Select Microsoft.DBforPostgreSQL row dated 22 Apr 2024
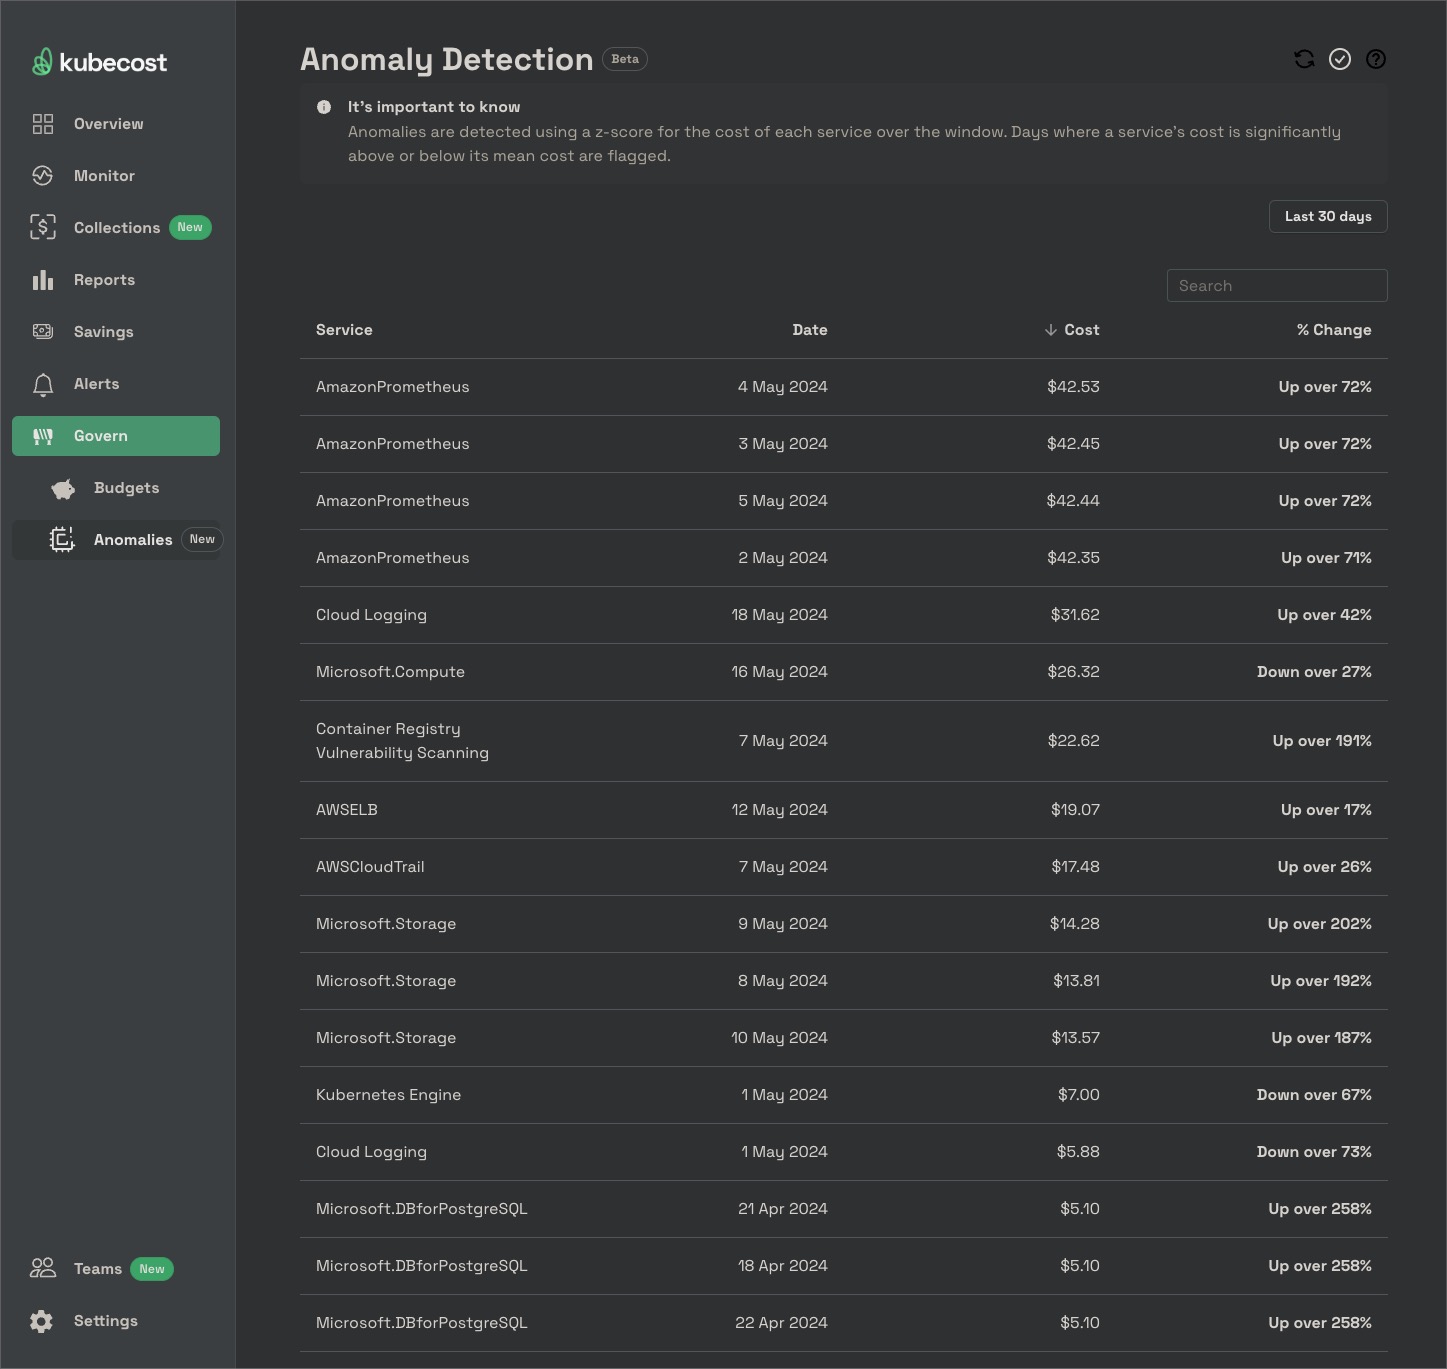 pos(844,1323)
